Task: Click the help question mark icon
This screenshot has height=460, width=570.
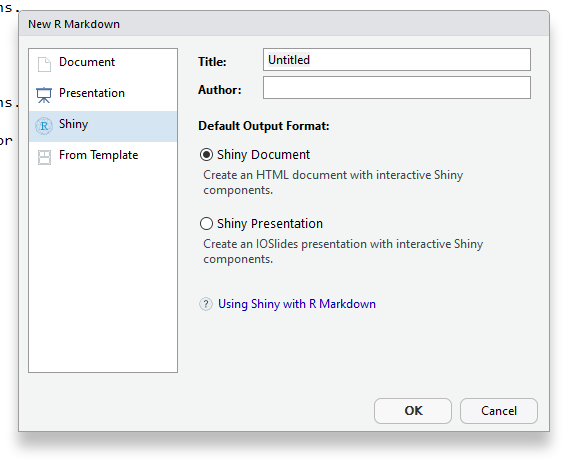Action: point(206,304)
